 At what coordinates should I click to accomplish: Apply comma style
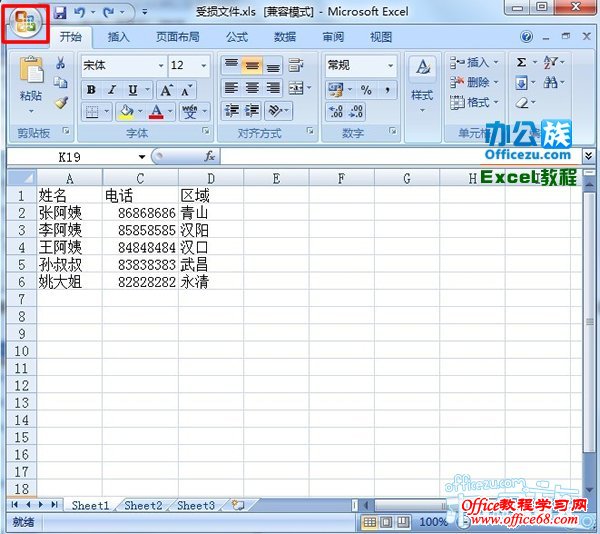(387, 90)
